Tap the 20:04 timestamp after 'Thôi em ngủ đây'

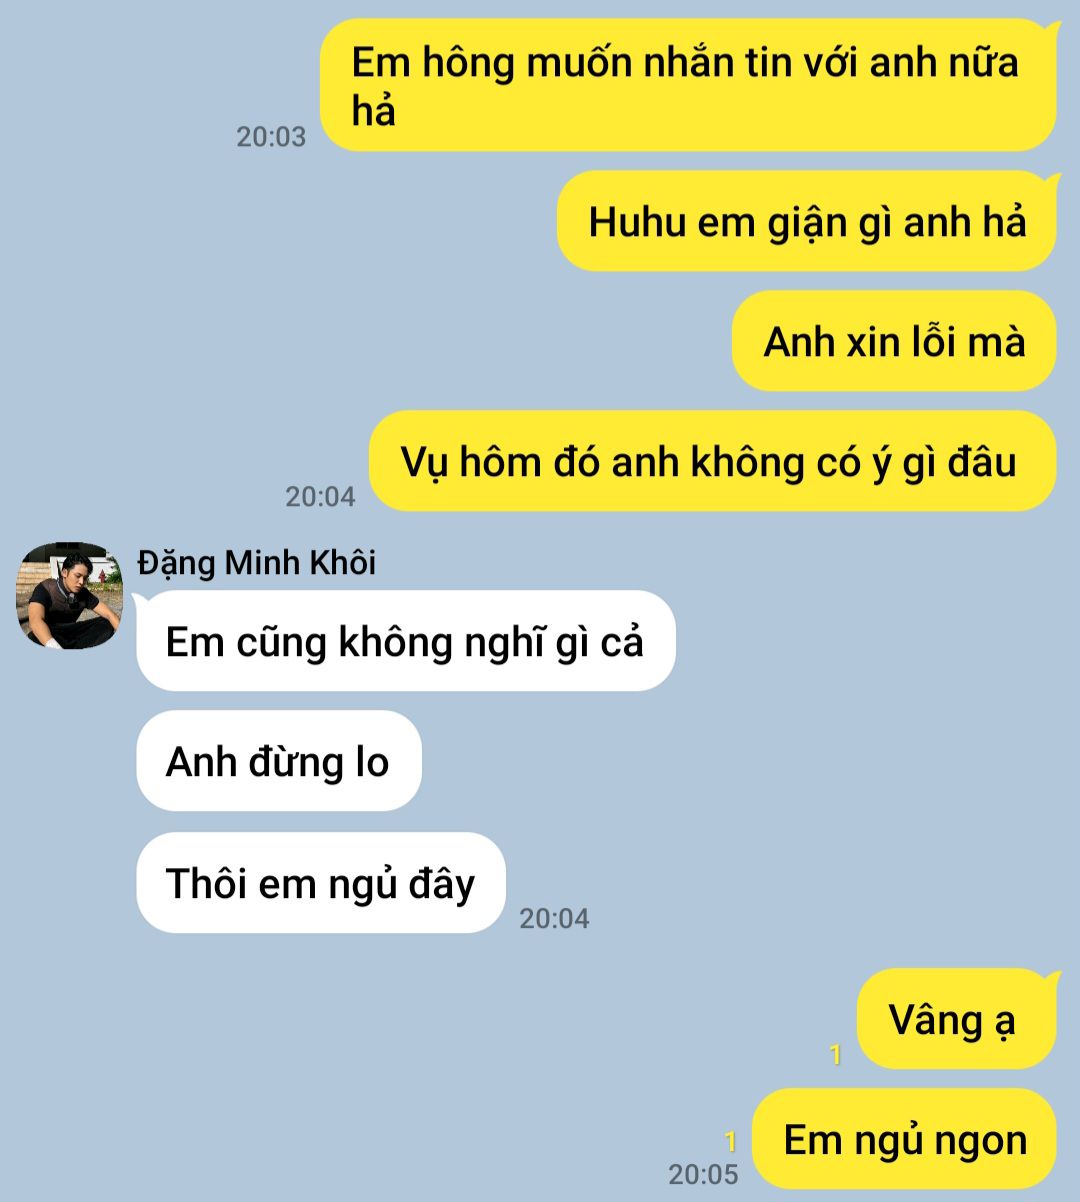(554, 918)
